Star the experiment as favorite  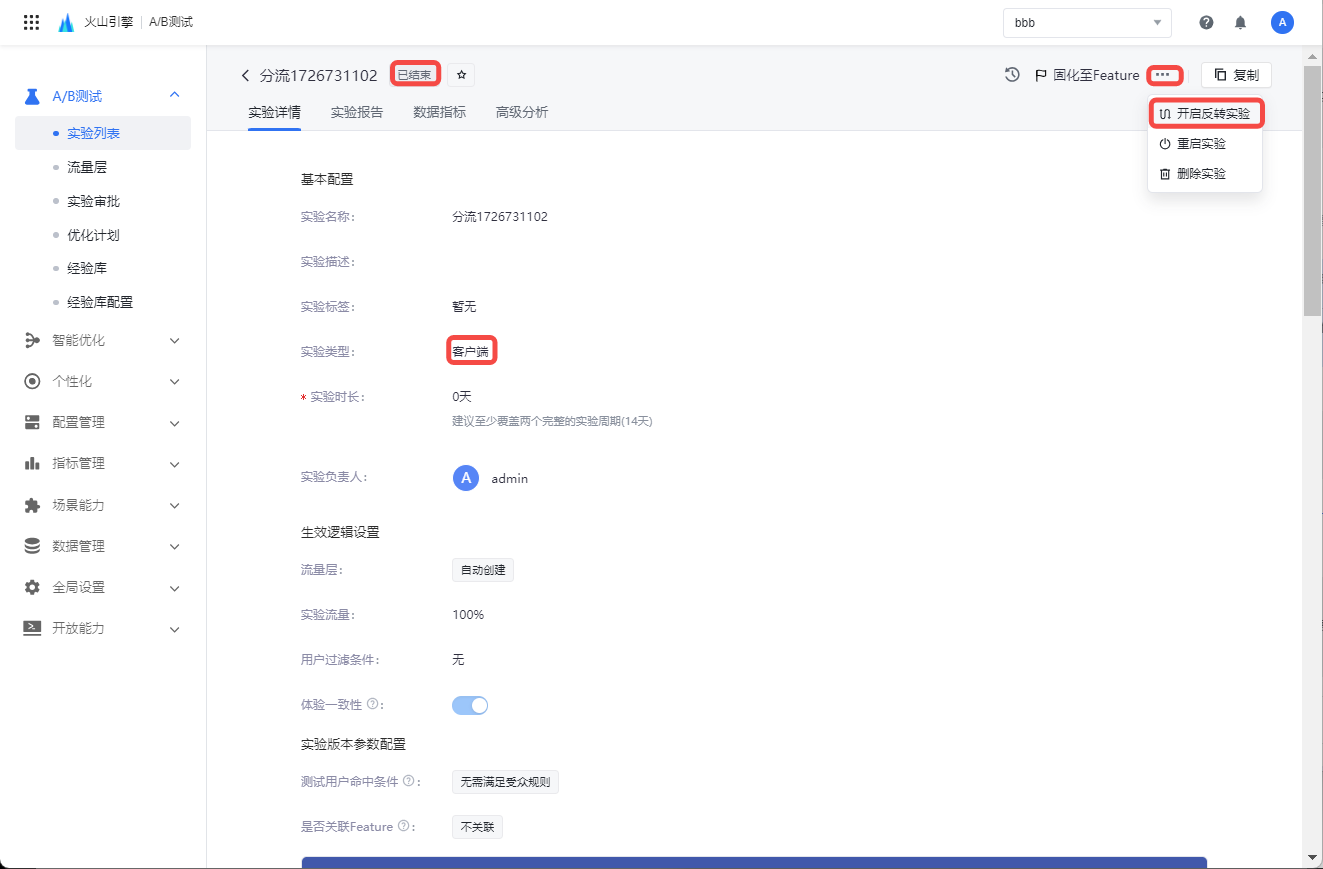461,75
